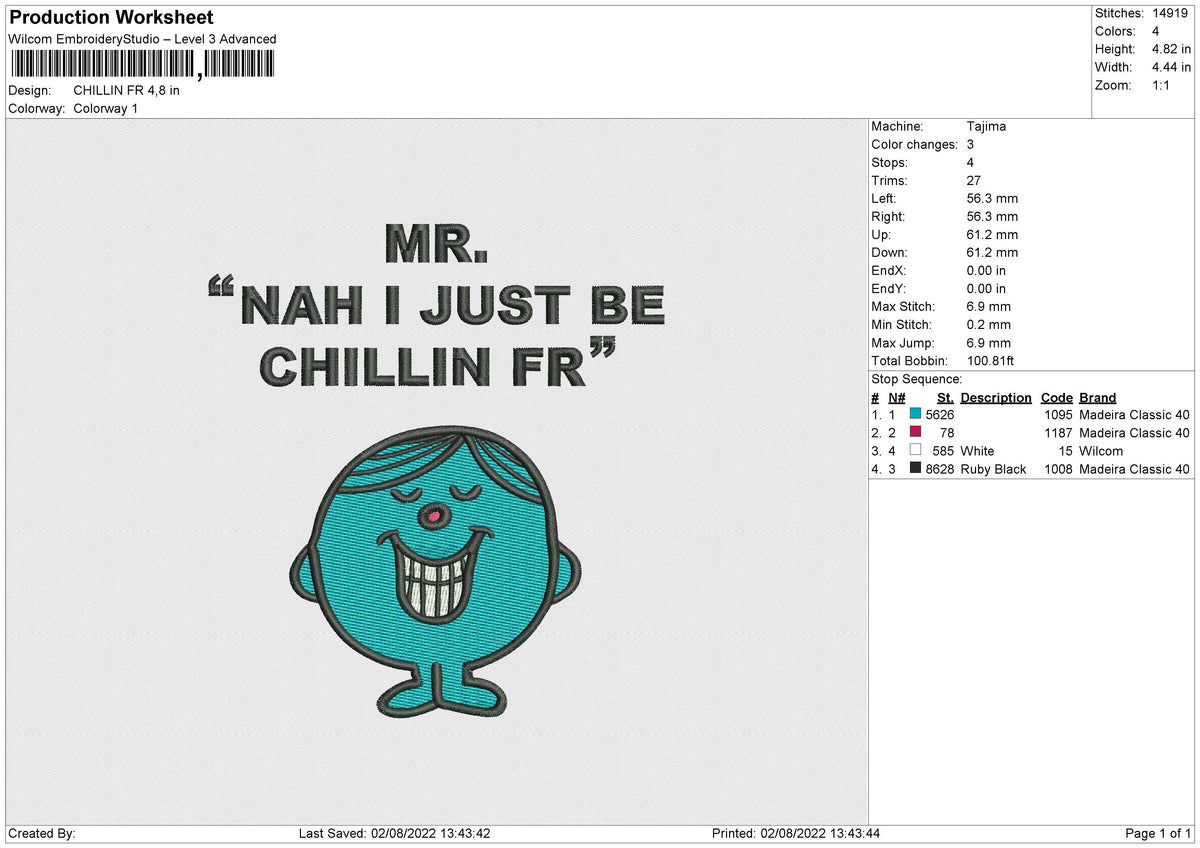Click the Zoom value 1:1
The image size is (1200, 848).
(x=1163, y=85)
